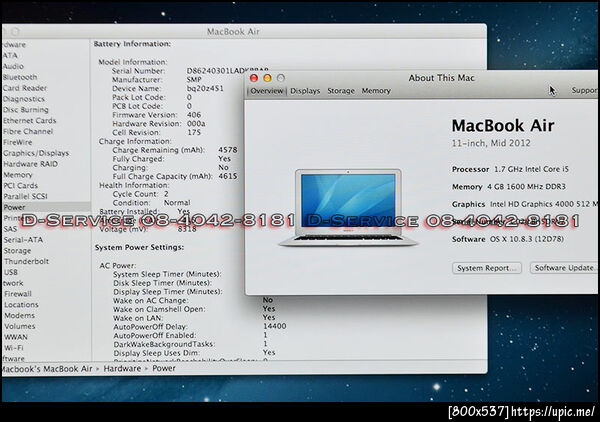The width and height of the screenshot is (600, 422).
Task: Click the Processor 1.7 GHz Intel Core i5 text
Action: (510, 169)
